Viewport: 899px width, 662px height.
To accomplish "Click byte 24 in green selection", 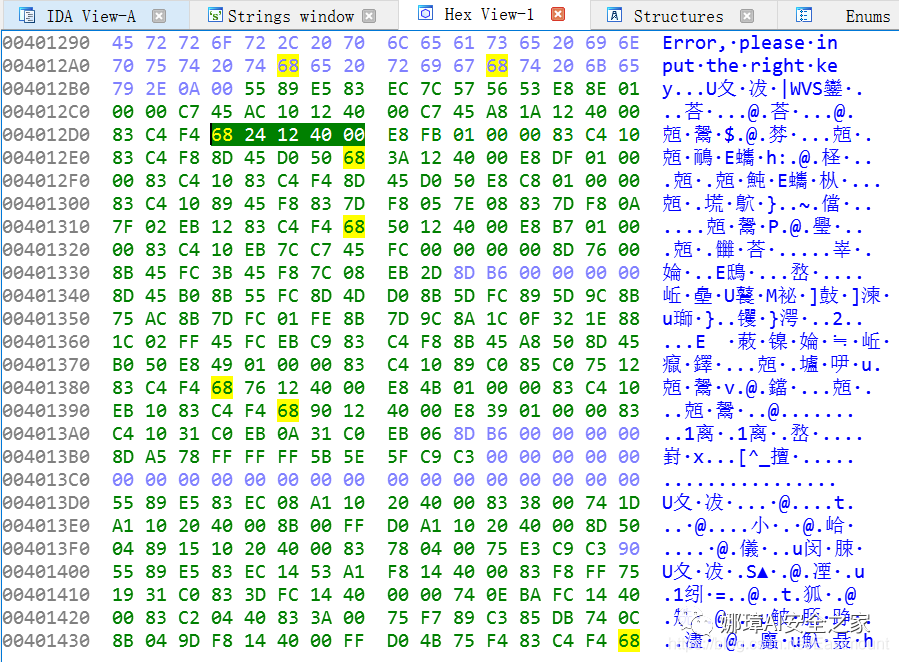I will pyautogui.click(x=255, y=135).
